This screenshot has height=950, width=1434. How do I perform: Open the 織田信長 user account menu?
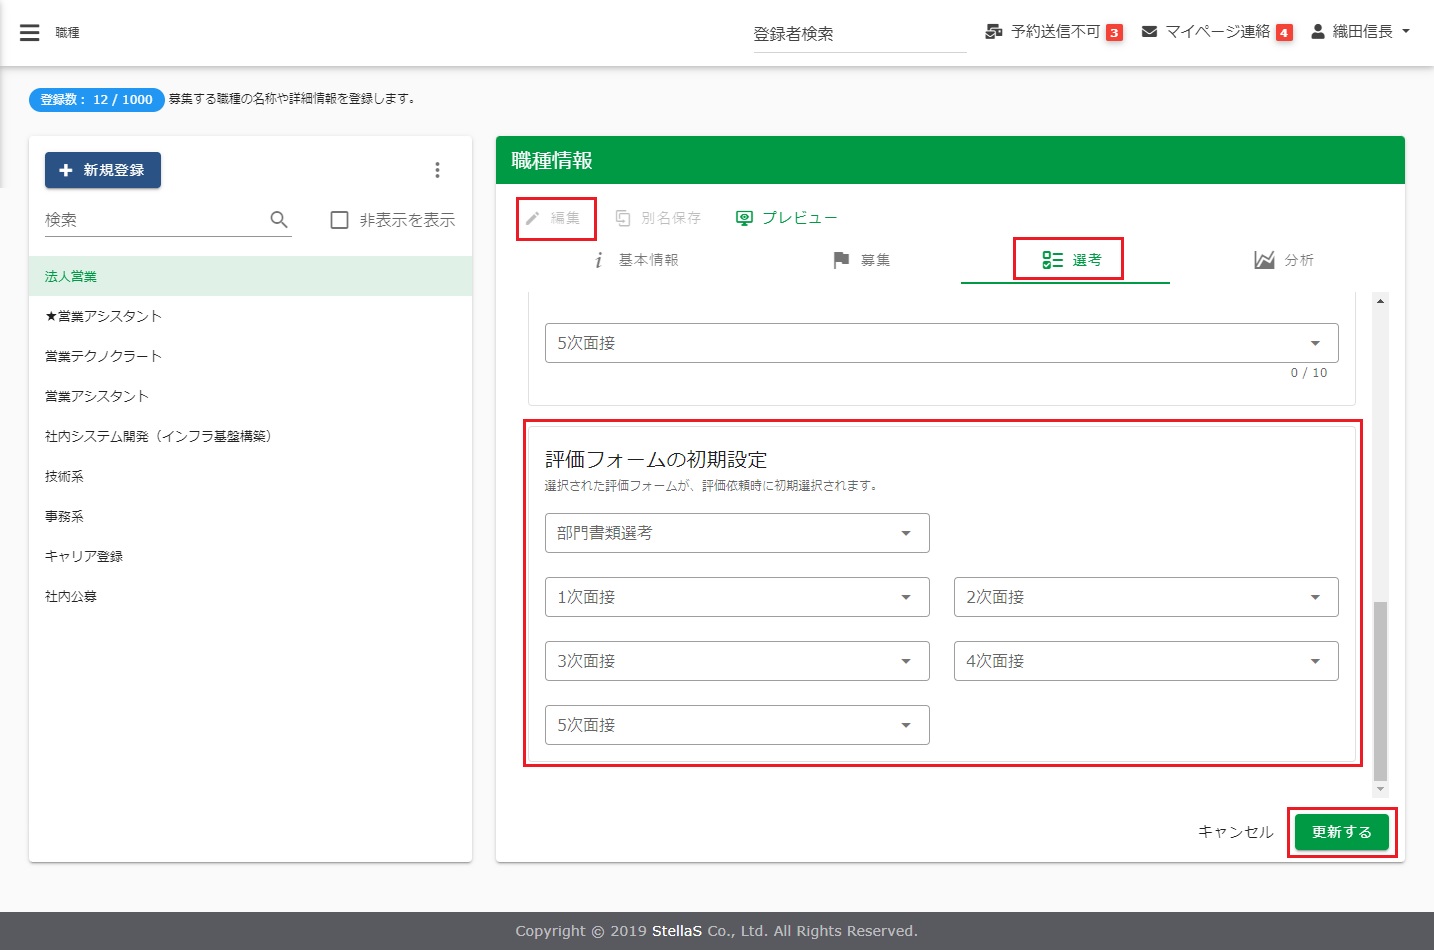click(1361, 32)
